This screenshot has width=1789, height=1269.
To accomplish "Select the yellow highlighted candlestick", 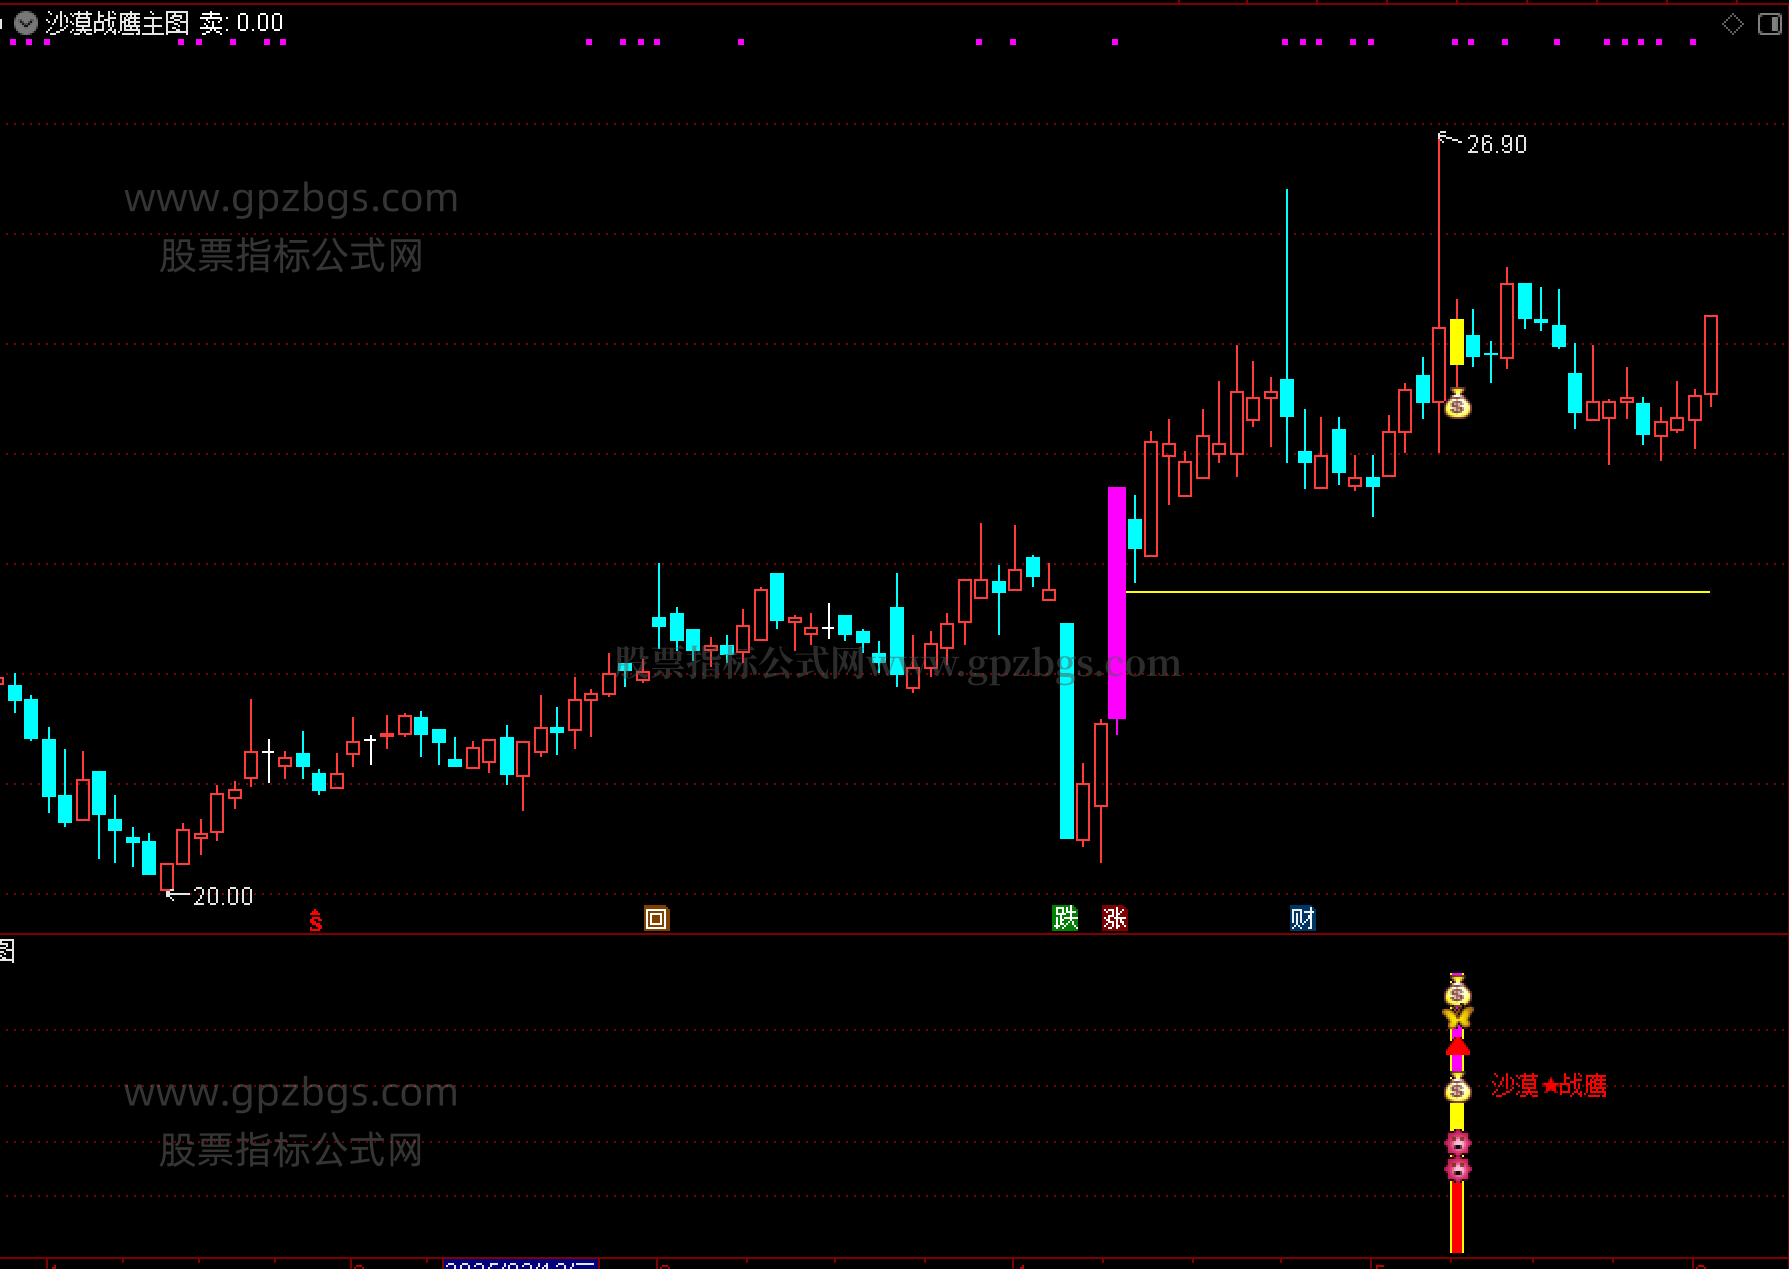I will [x=1457, y=342].
